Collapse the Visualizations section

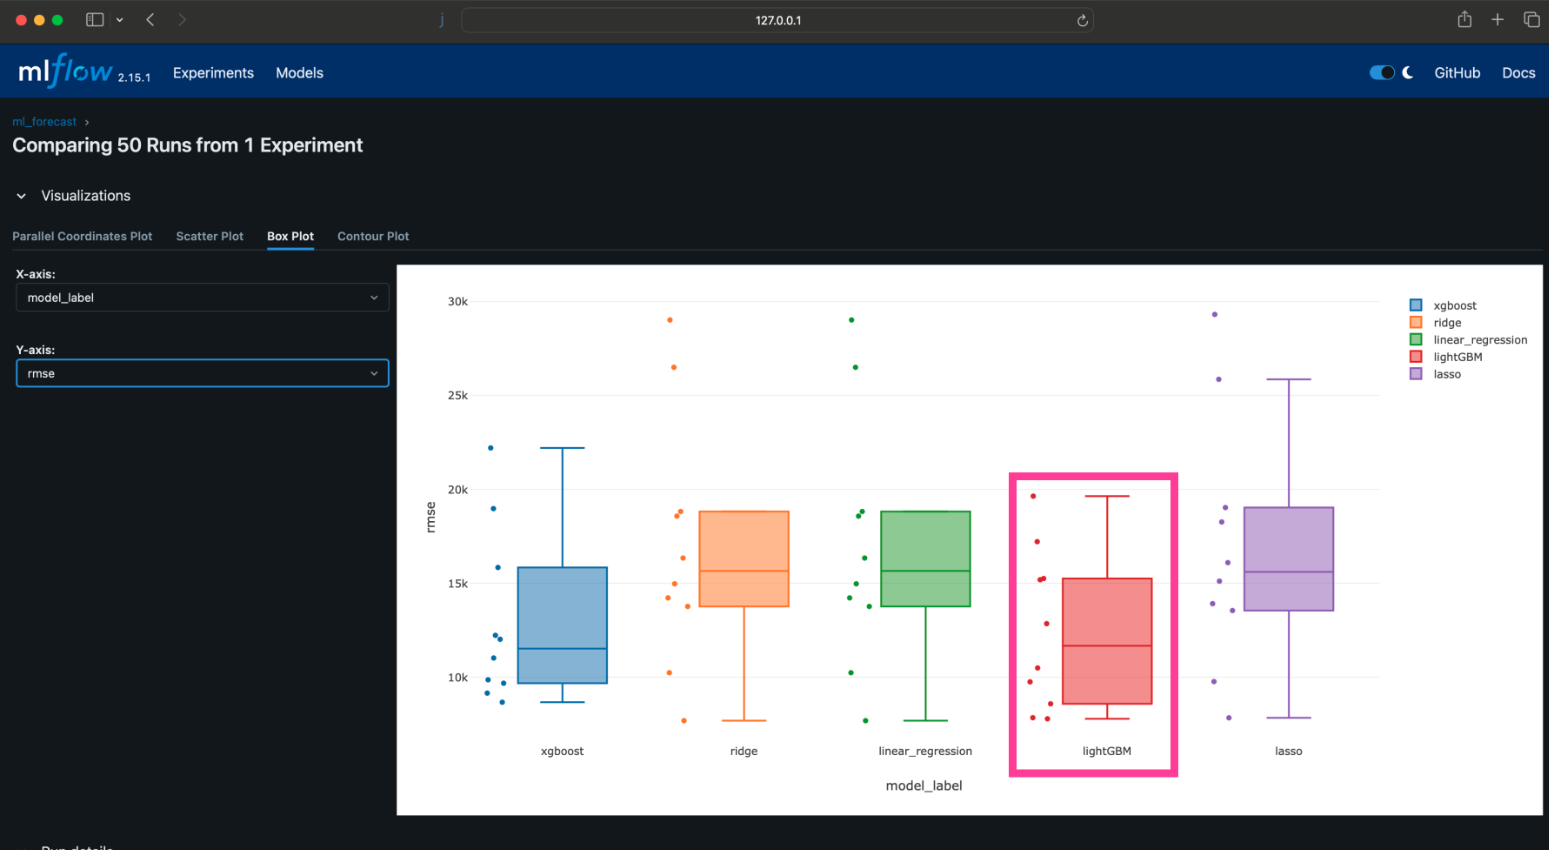pos(20,196)
